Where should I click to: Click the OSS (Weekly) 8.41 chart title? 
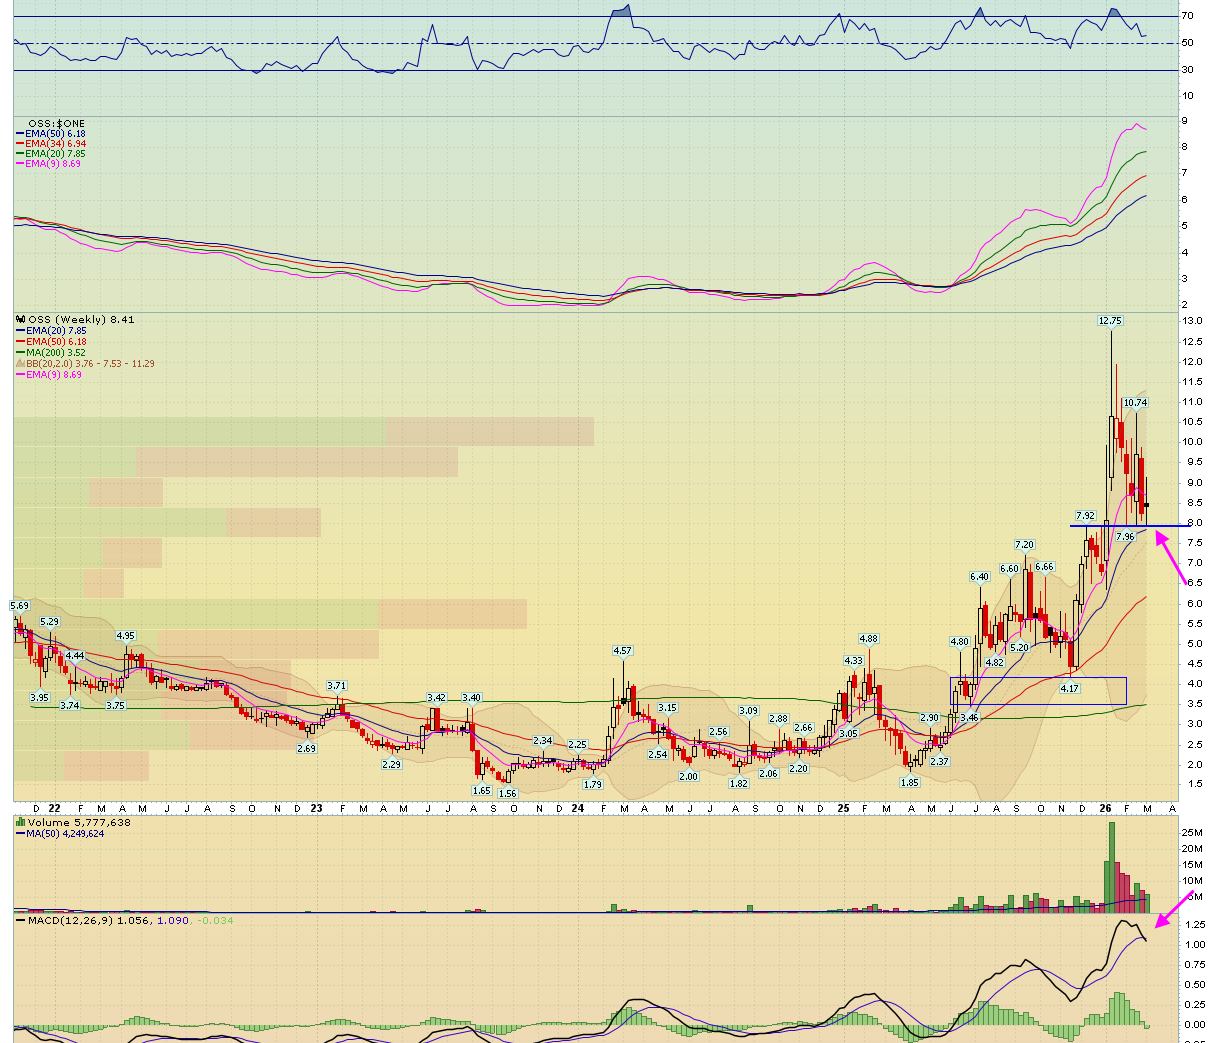click(x=80, y=320)
